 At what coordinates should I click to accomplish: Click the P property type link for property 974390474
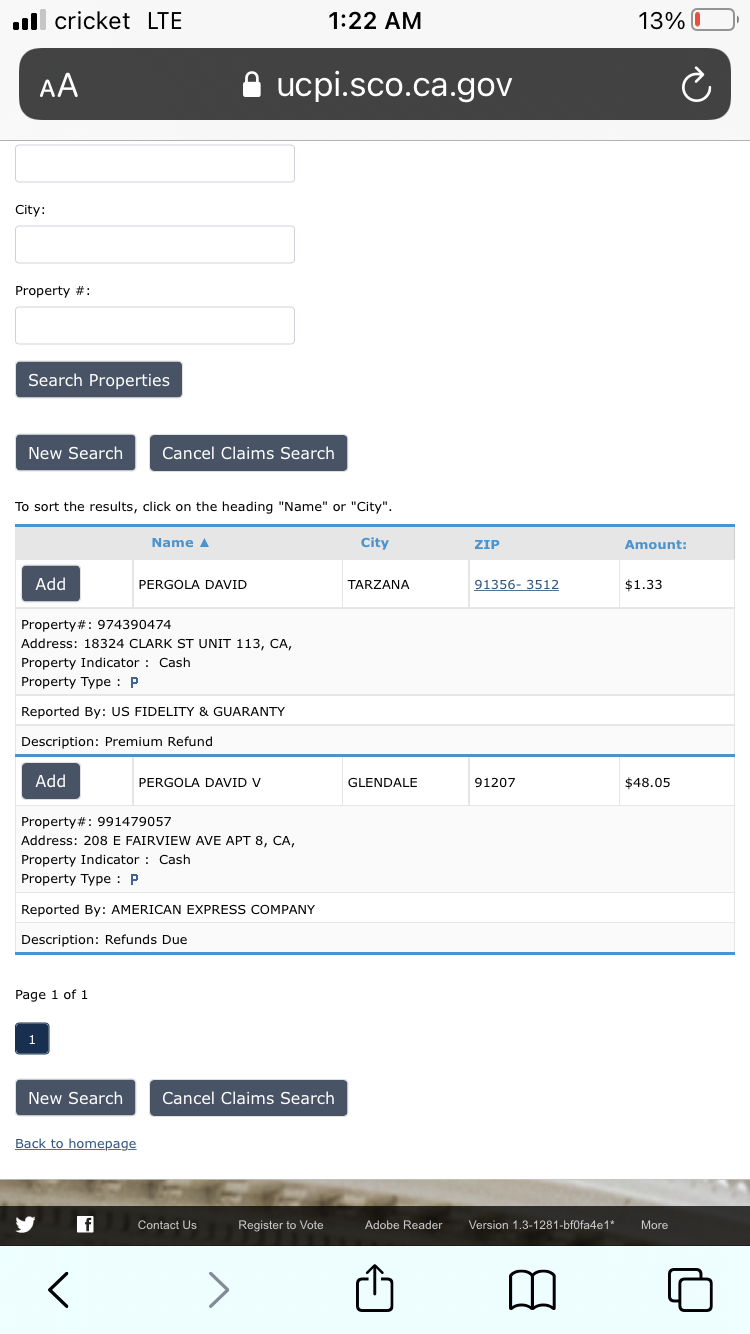coord(134,682)
